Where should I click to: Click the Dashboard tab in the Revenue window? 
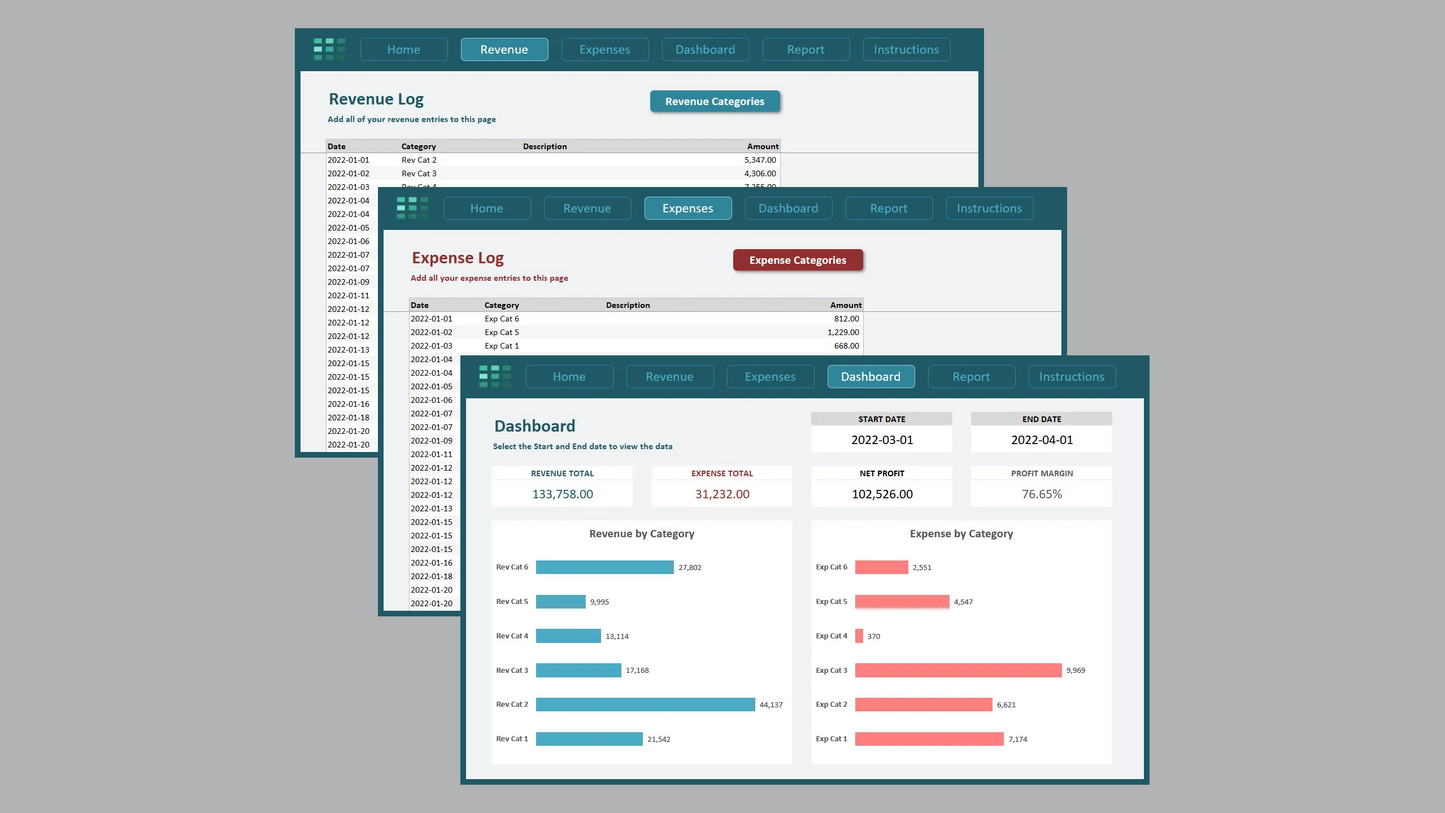pyautogui.click(x=704, y=49)
